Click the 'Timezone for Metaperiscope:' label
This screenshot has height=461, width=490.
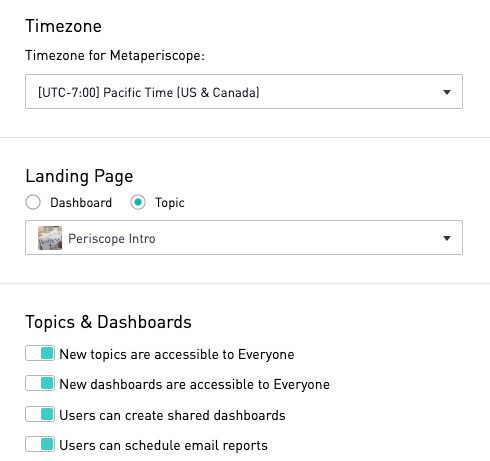point(115,55)
